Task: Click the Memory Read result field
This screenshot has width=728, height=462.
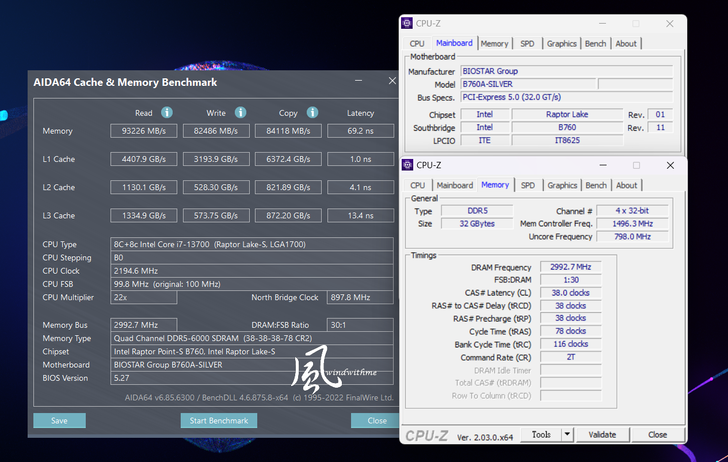Action: click(x=144, y=131)
